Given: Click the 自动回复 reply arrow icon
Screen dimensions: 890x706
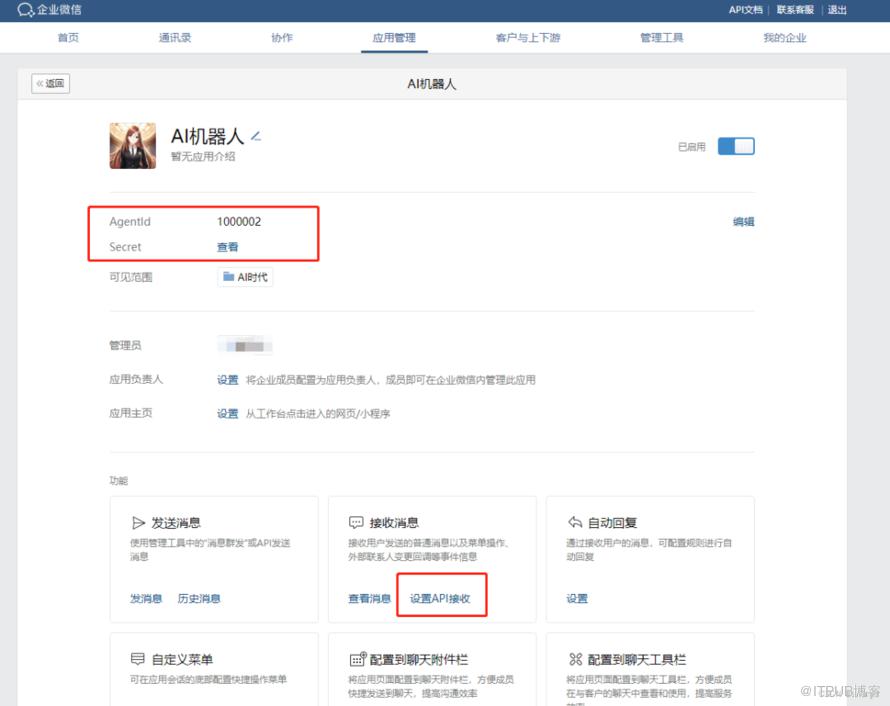Looking at the screenshot, I should (575, 523).
